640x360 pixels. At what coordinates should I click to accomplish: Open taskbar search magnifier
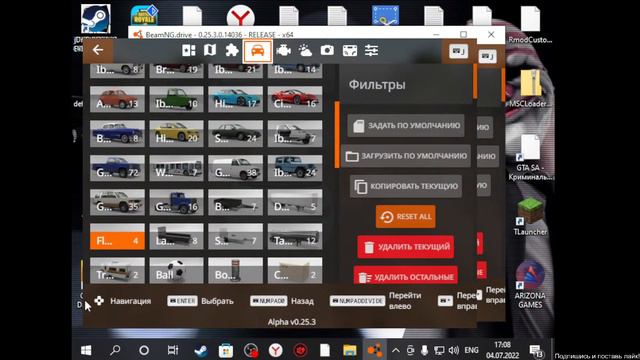click(116, 350)
